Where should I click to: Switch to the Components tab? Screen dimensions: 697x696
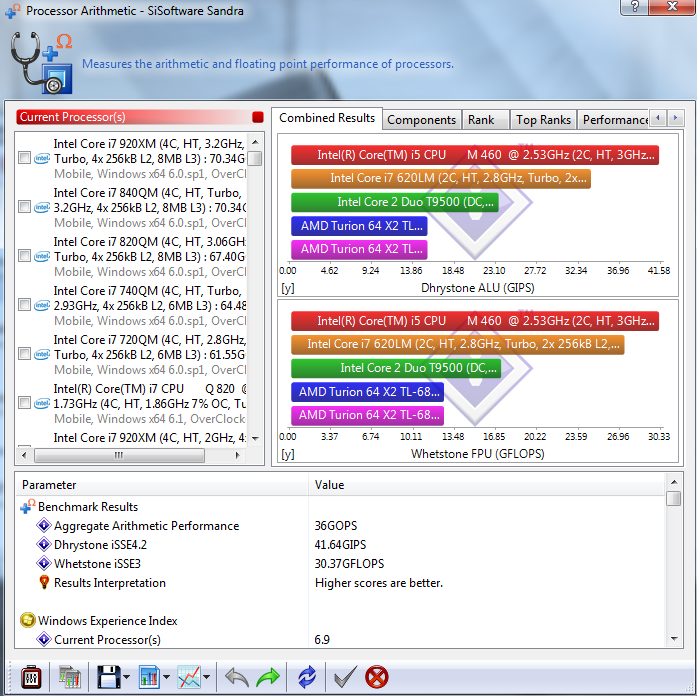click(x=421, y=120)
